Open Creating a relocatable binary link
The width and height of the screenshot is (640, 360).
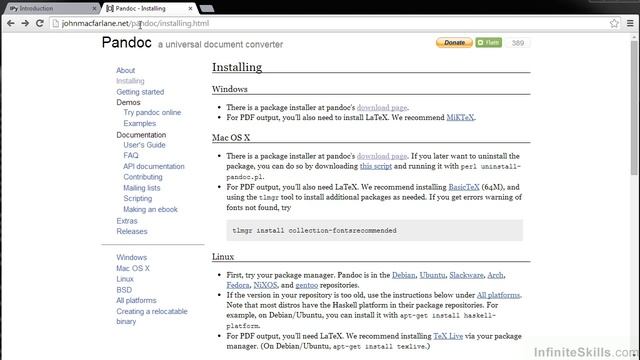tap(151, 316)
